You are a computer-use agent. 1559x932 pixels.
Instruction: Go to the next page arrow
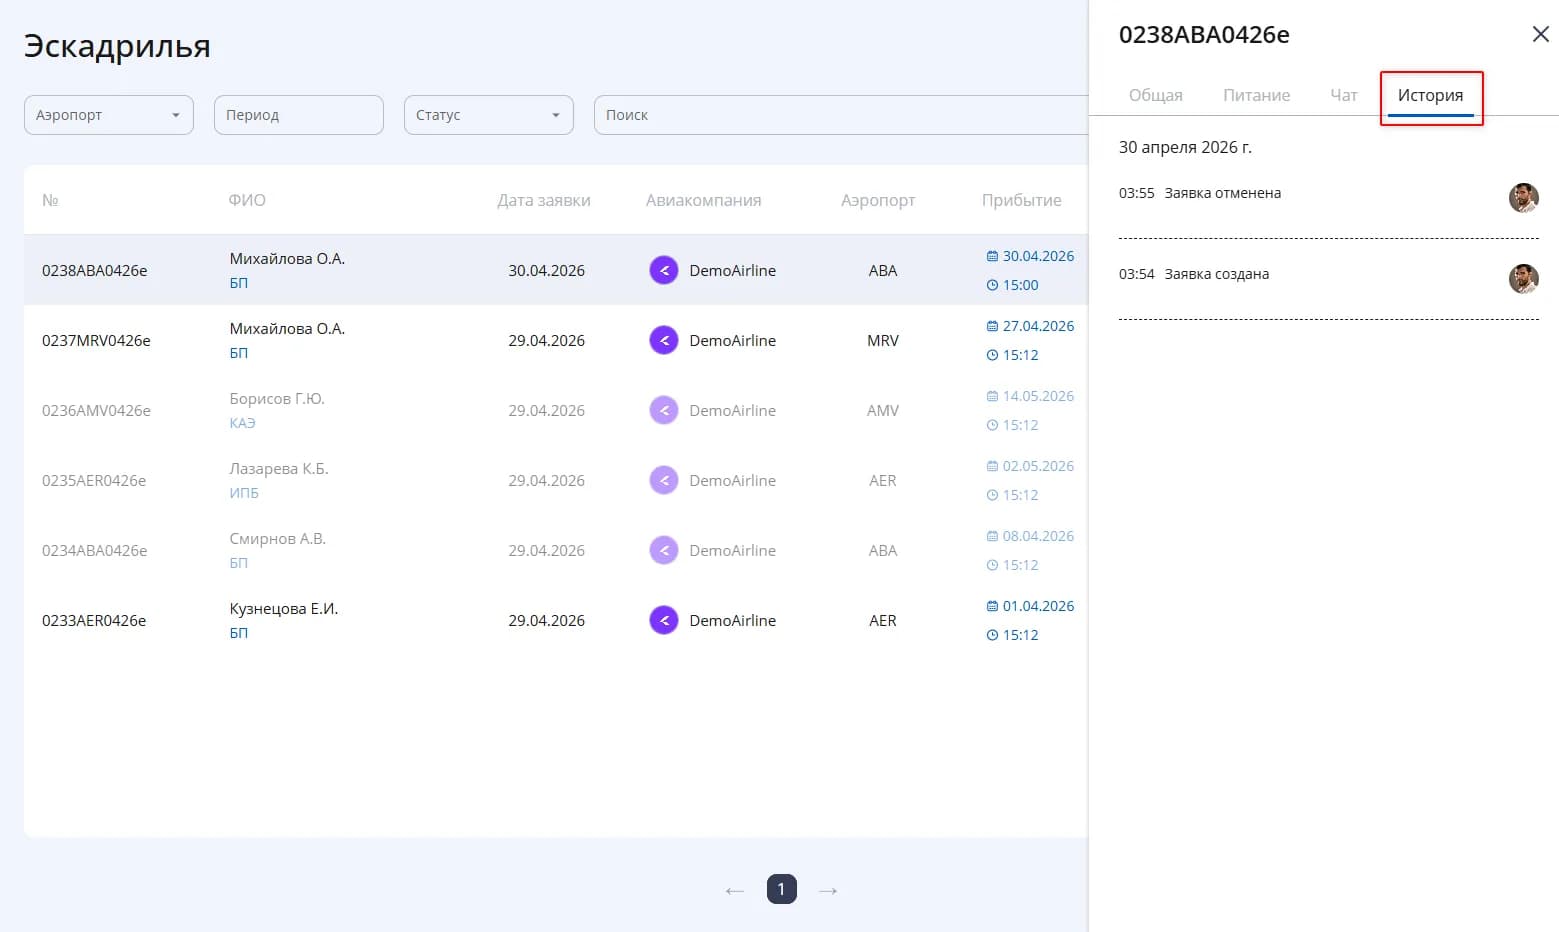[x=828, y=890]
